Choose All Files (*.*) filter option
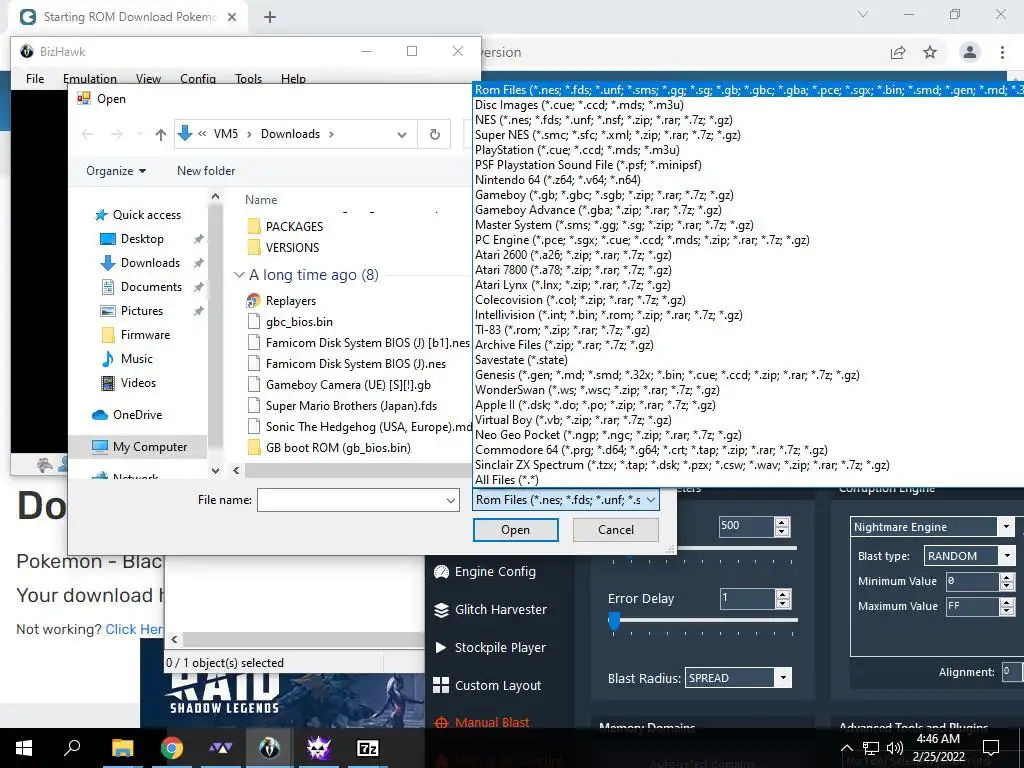This screenshot has height=768, width=1024. [x=507, y=480]
